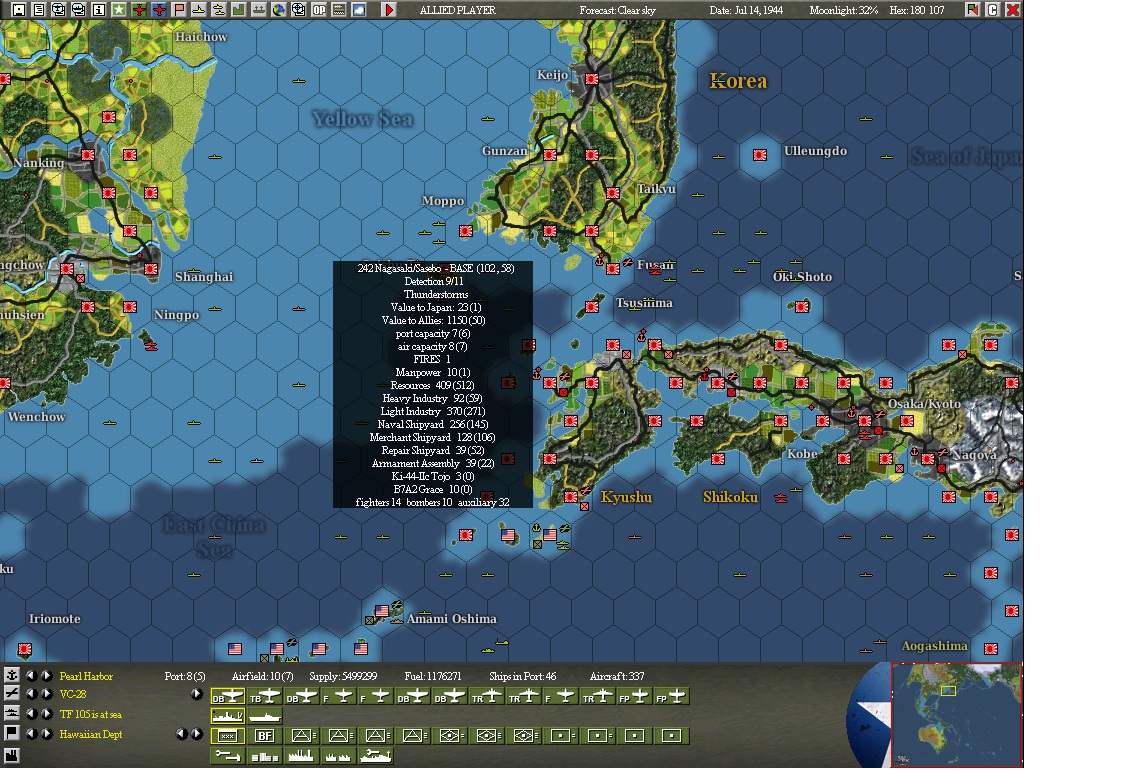Click the crosshair target toolbar icon
This screenshot has width=1137, height=774.
click(298, 9)
